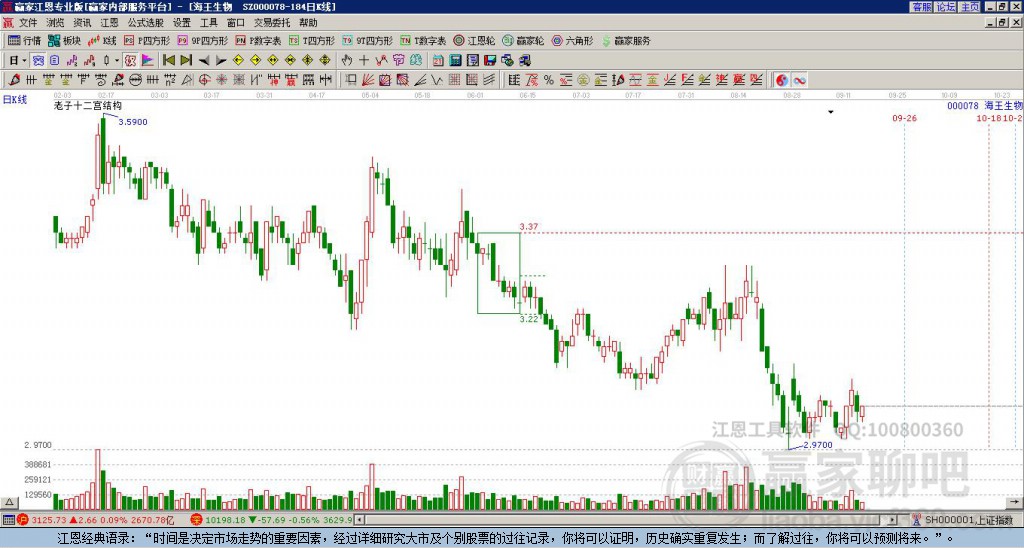Step right with black arrow icon
Screen dimensions: 1024x548
point(221,61)
